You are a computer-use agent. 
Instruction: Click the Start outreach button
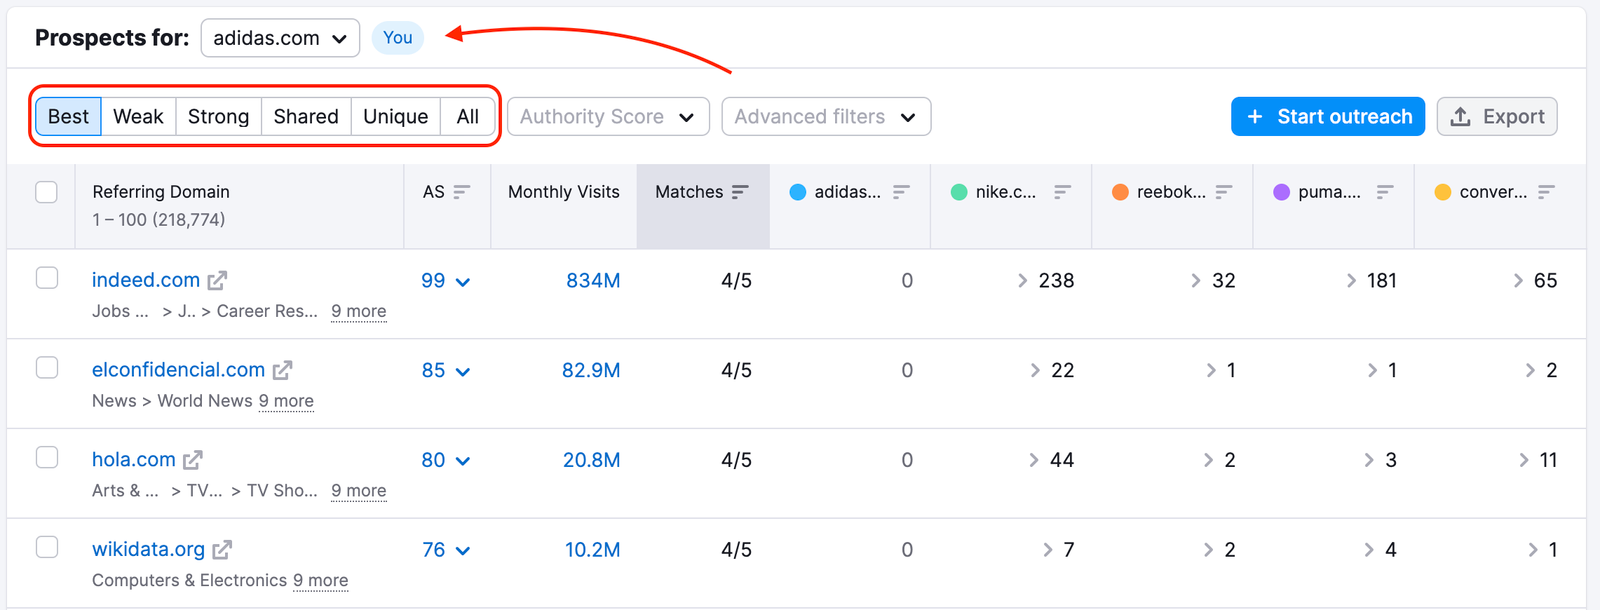(1328, 117)
